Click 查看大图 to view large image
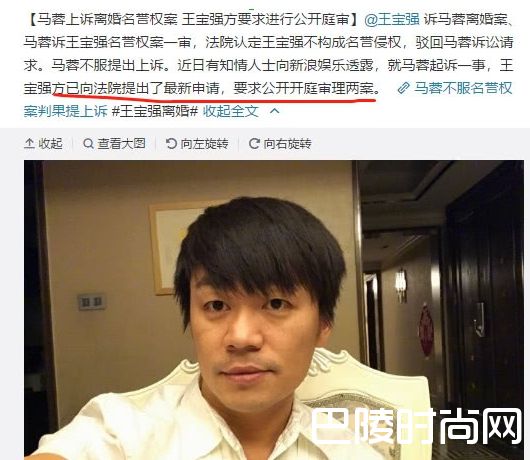Viewport: 530px width, 460px height. [x=121, y=144]
